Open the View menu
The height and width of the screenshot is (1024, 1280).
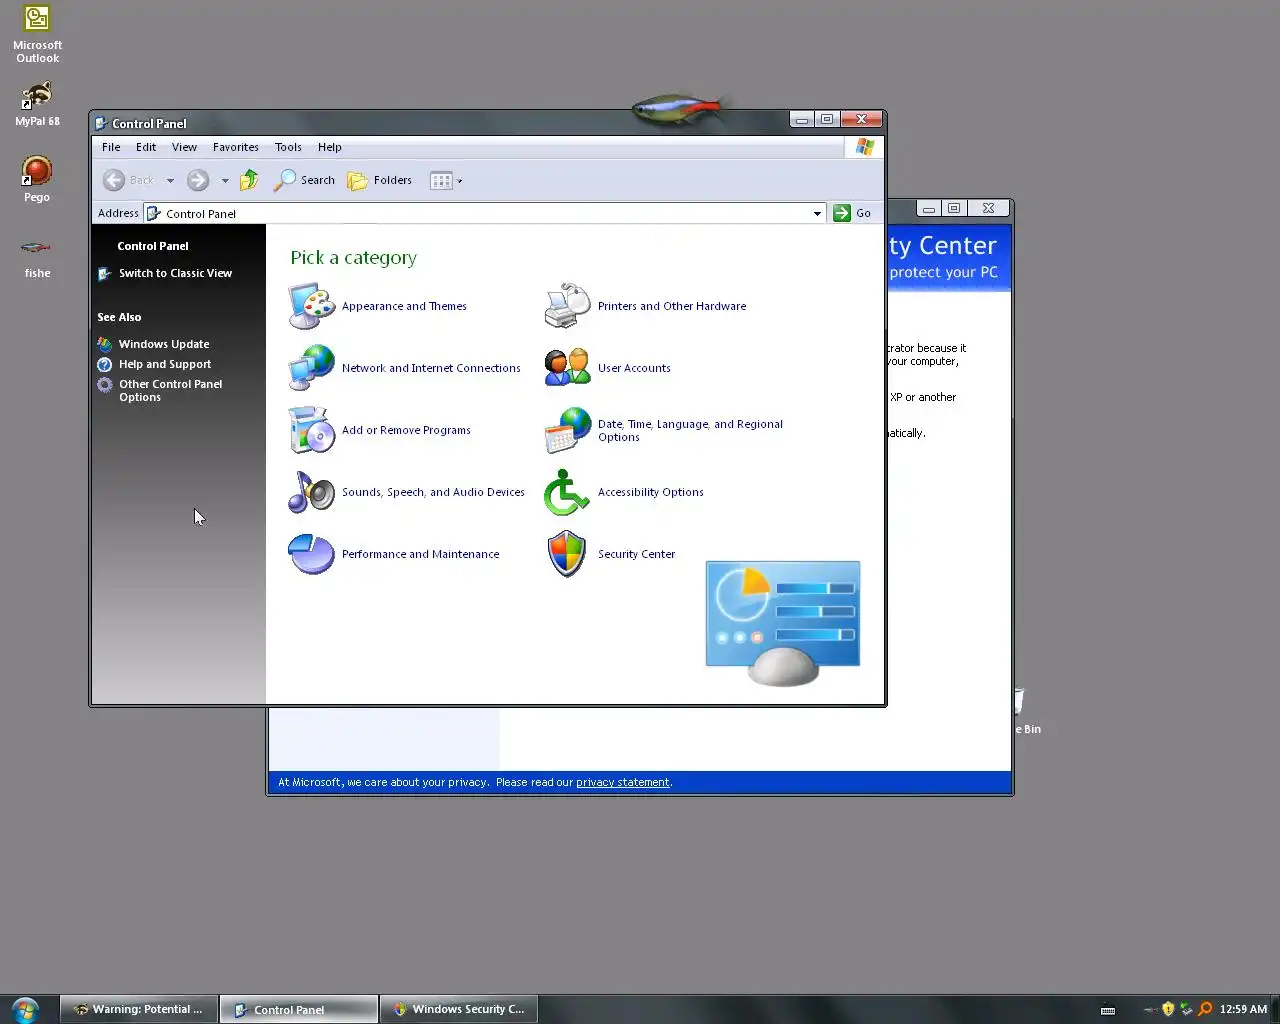click(x=184, y=147)
